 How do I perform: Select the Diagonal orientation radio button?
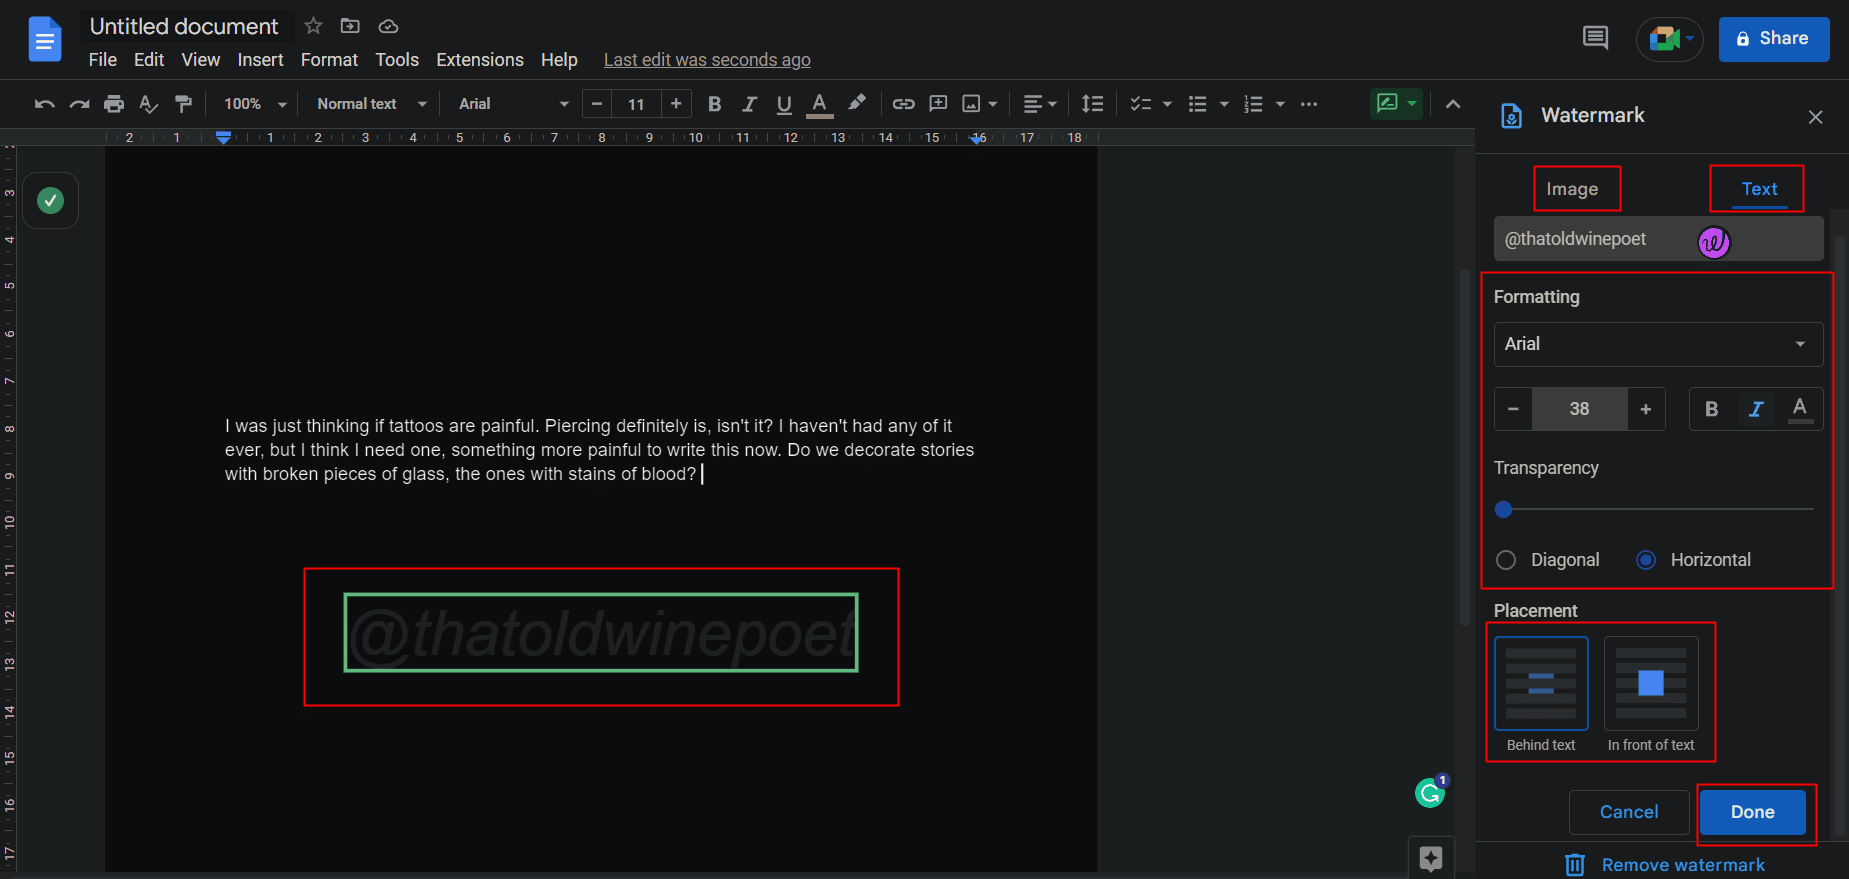pos(1506,560)
